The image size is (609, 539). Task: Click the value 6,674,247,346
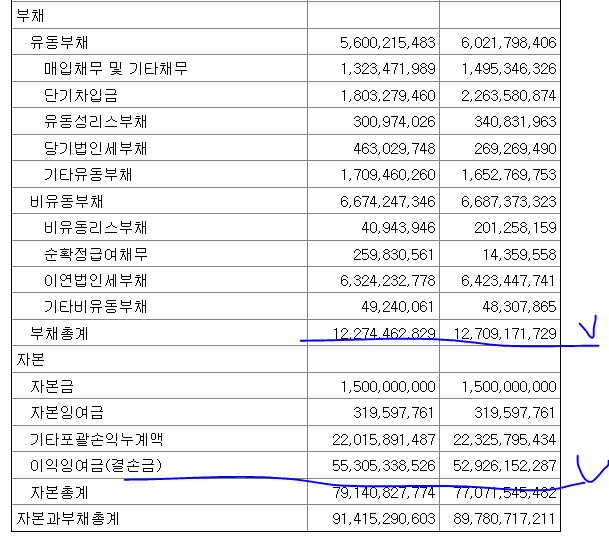pyautogui.click(x=387, y=202)
